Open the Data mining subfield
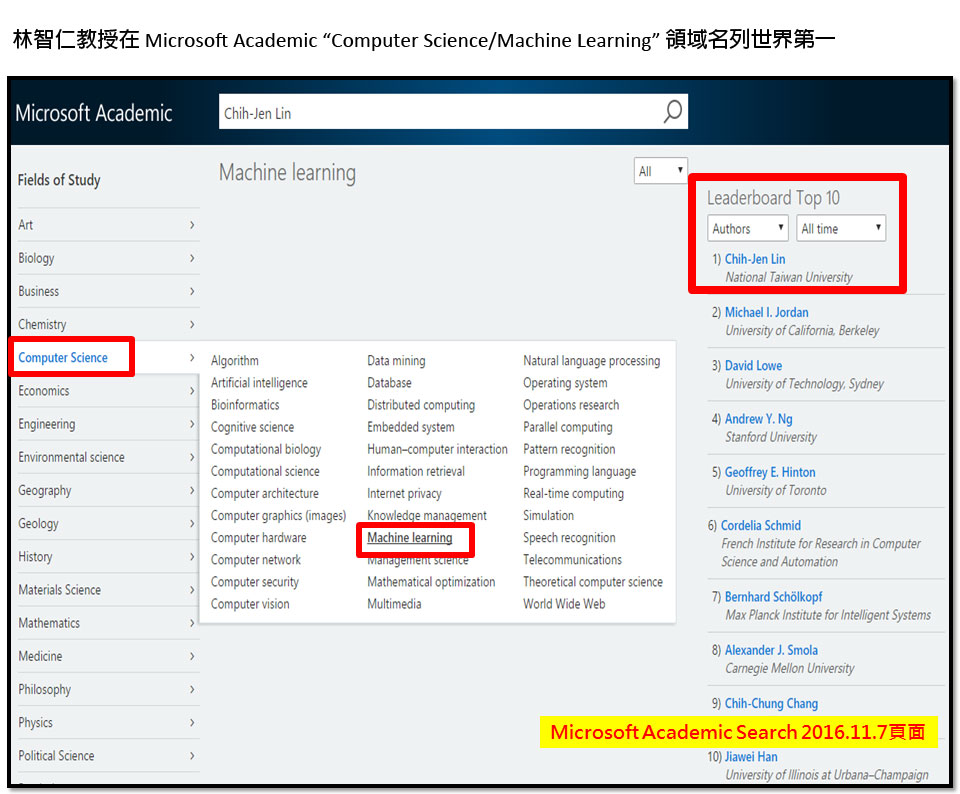960x794 pixels. (x=396, y=361)
